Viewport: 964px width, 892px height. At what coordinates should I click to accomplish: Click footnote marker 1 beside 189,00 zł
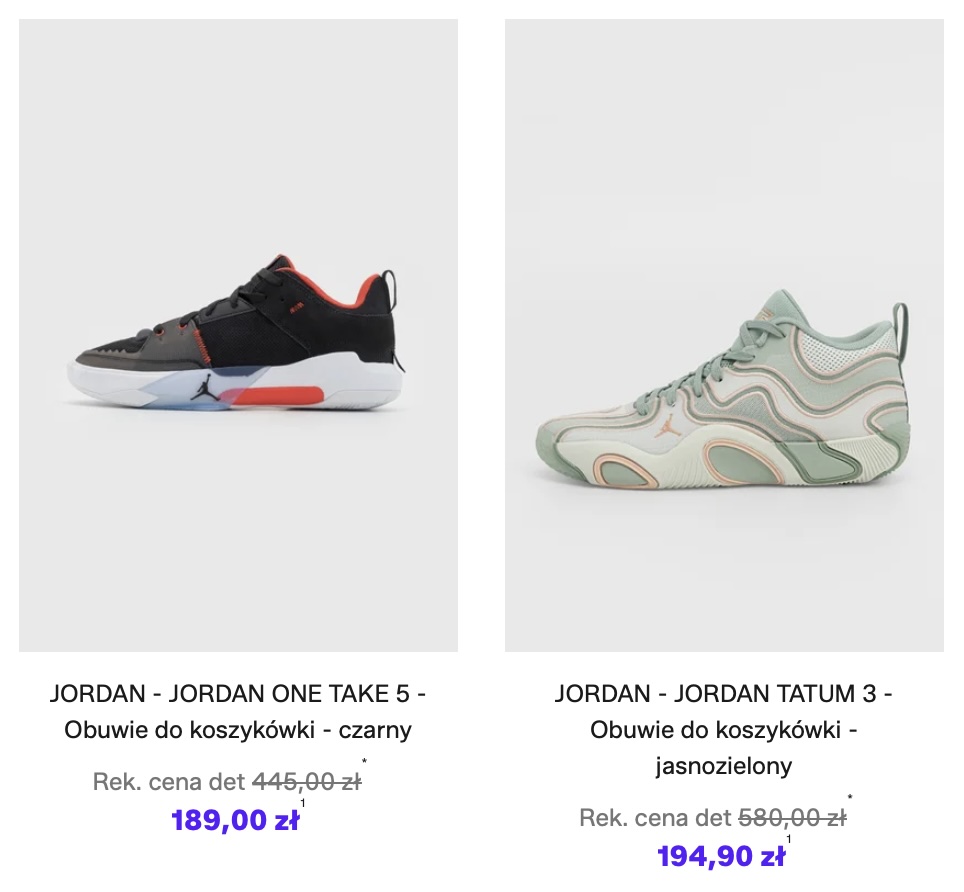coord(303,803)
